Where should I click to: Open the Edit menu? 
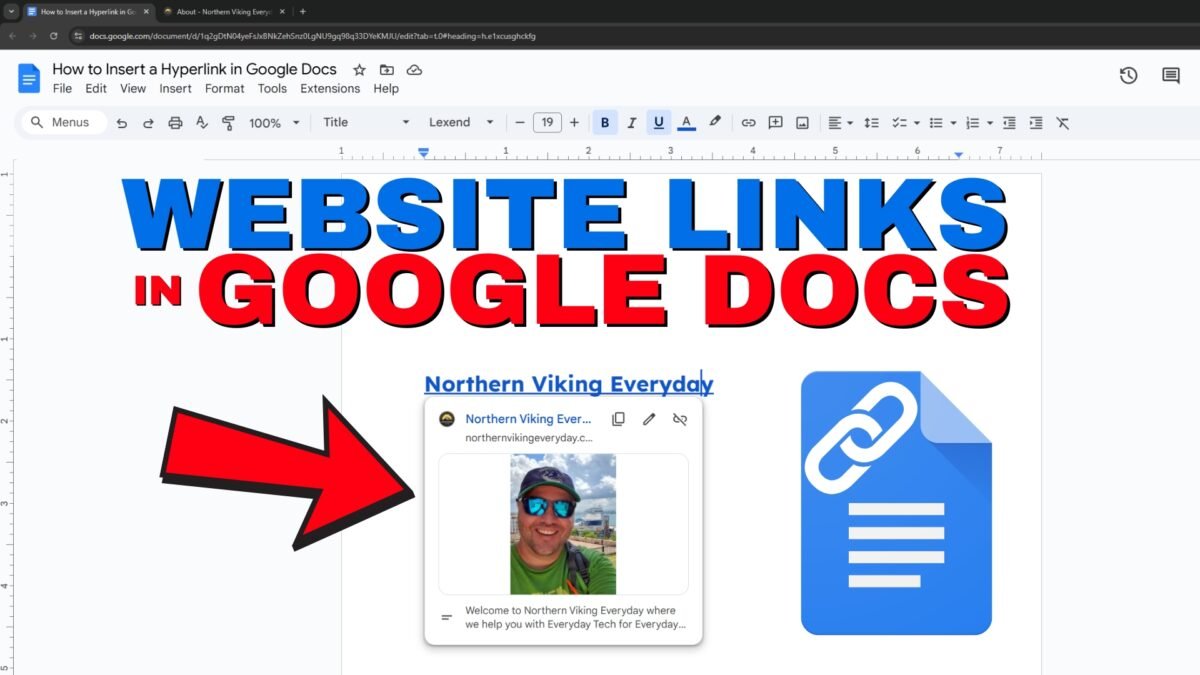[96, 88]
